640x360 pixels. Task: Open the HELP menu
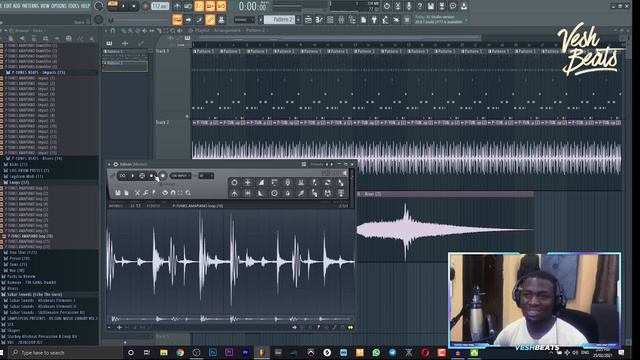tap(85, 6)
